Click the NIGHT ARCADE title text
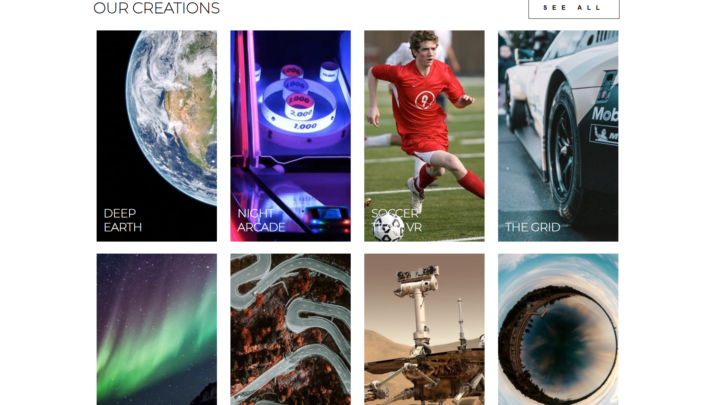 [261, 220]
